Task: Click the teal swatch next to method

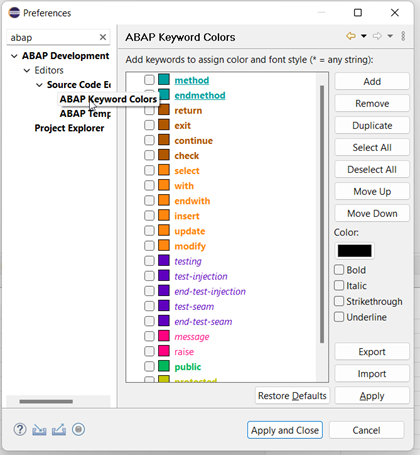Action: click(x=164, y=80)
